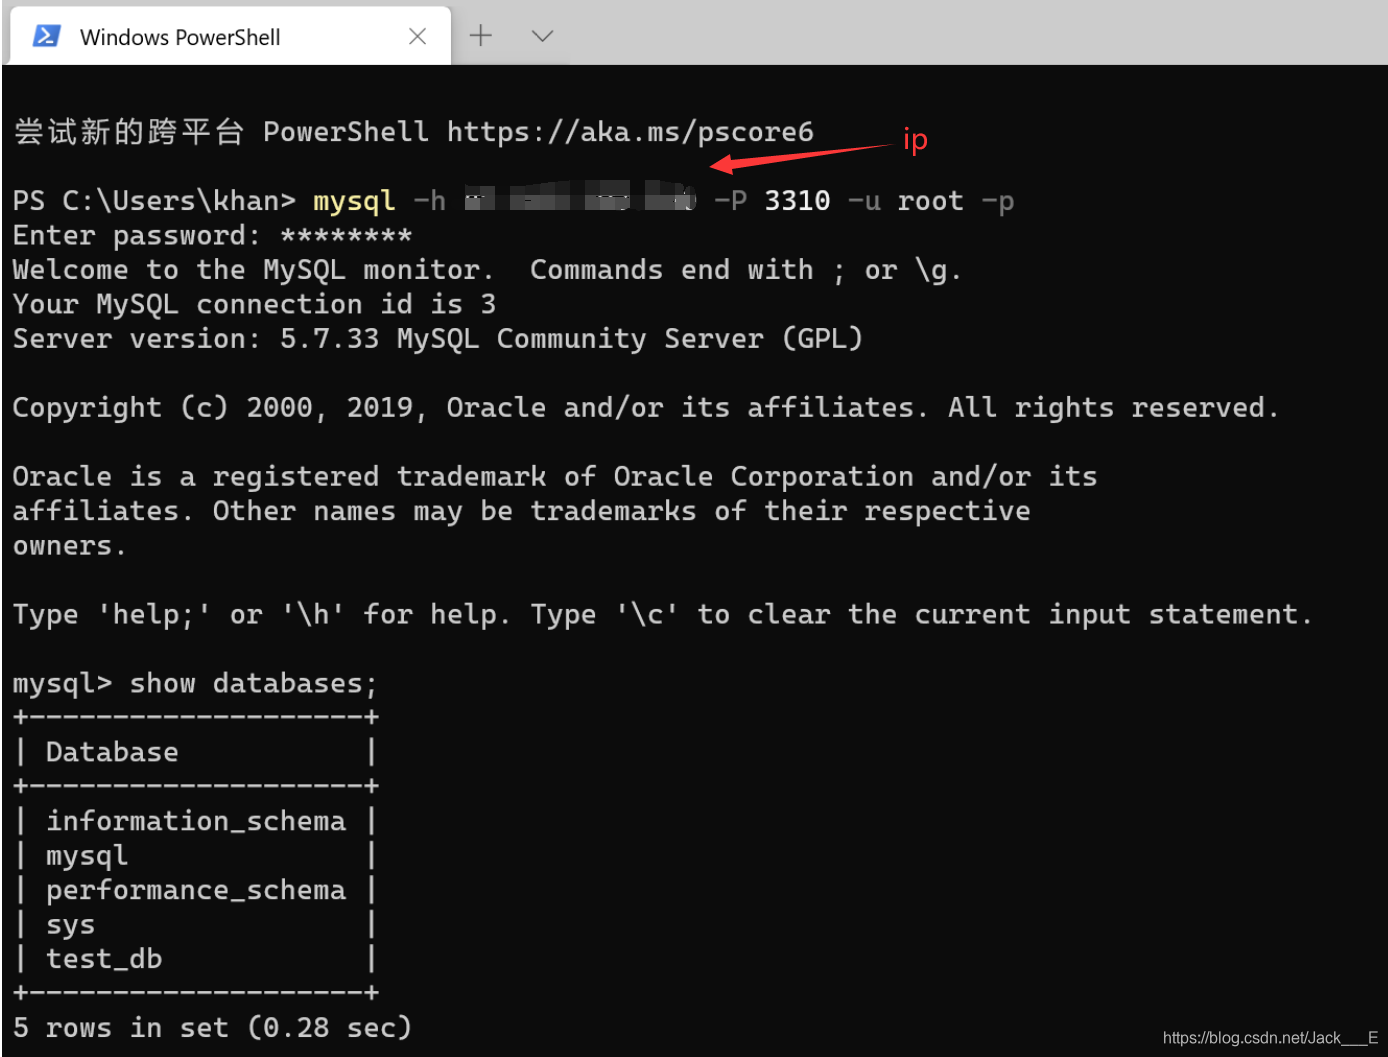
Task: Click '5 rows in set (0.28 sec)' line
Action: 212,1028
